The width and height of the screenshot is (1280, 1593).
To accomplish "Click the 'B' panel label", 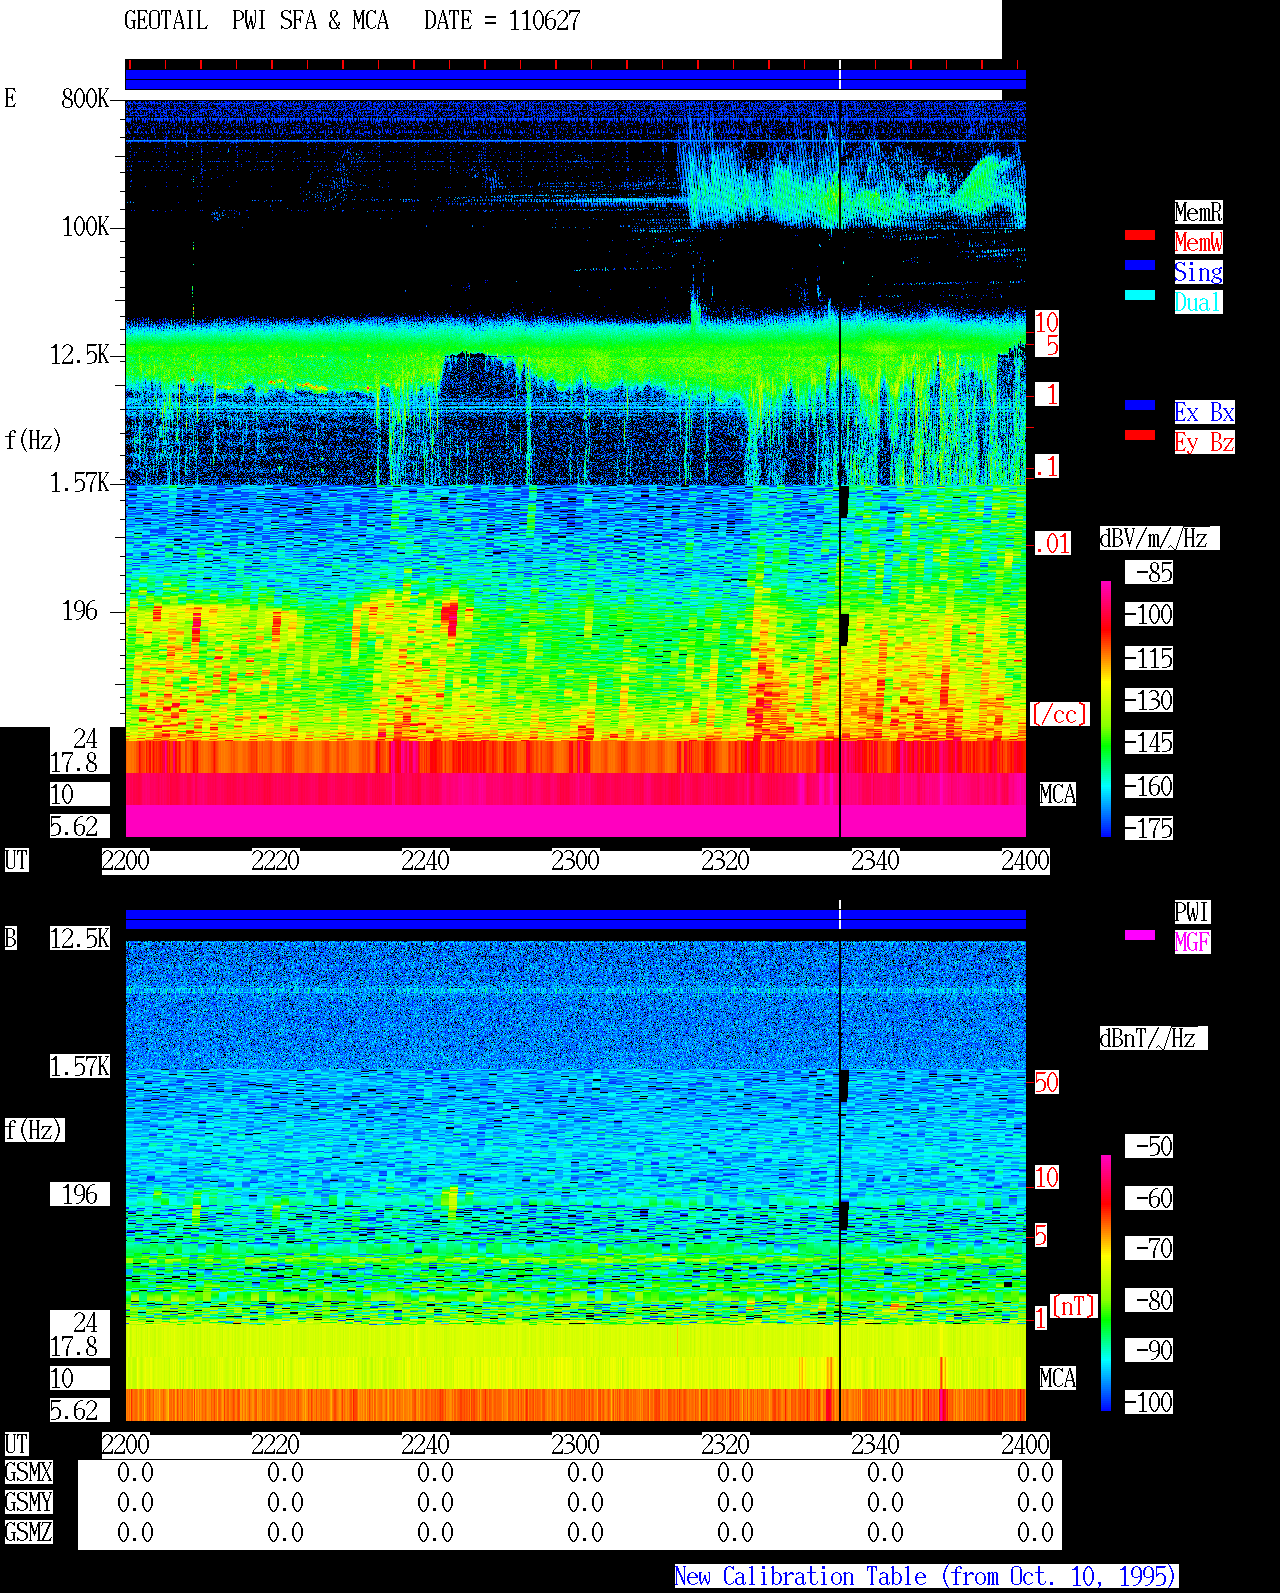I will pyautogui.click(x=10, y=938).
